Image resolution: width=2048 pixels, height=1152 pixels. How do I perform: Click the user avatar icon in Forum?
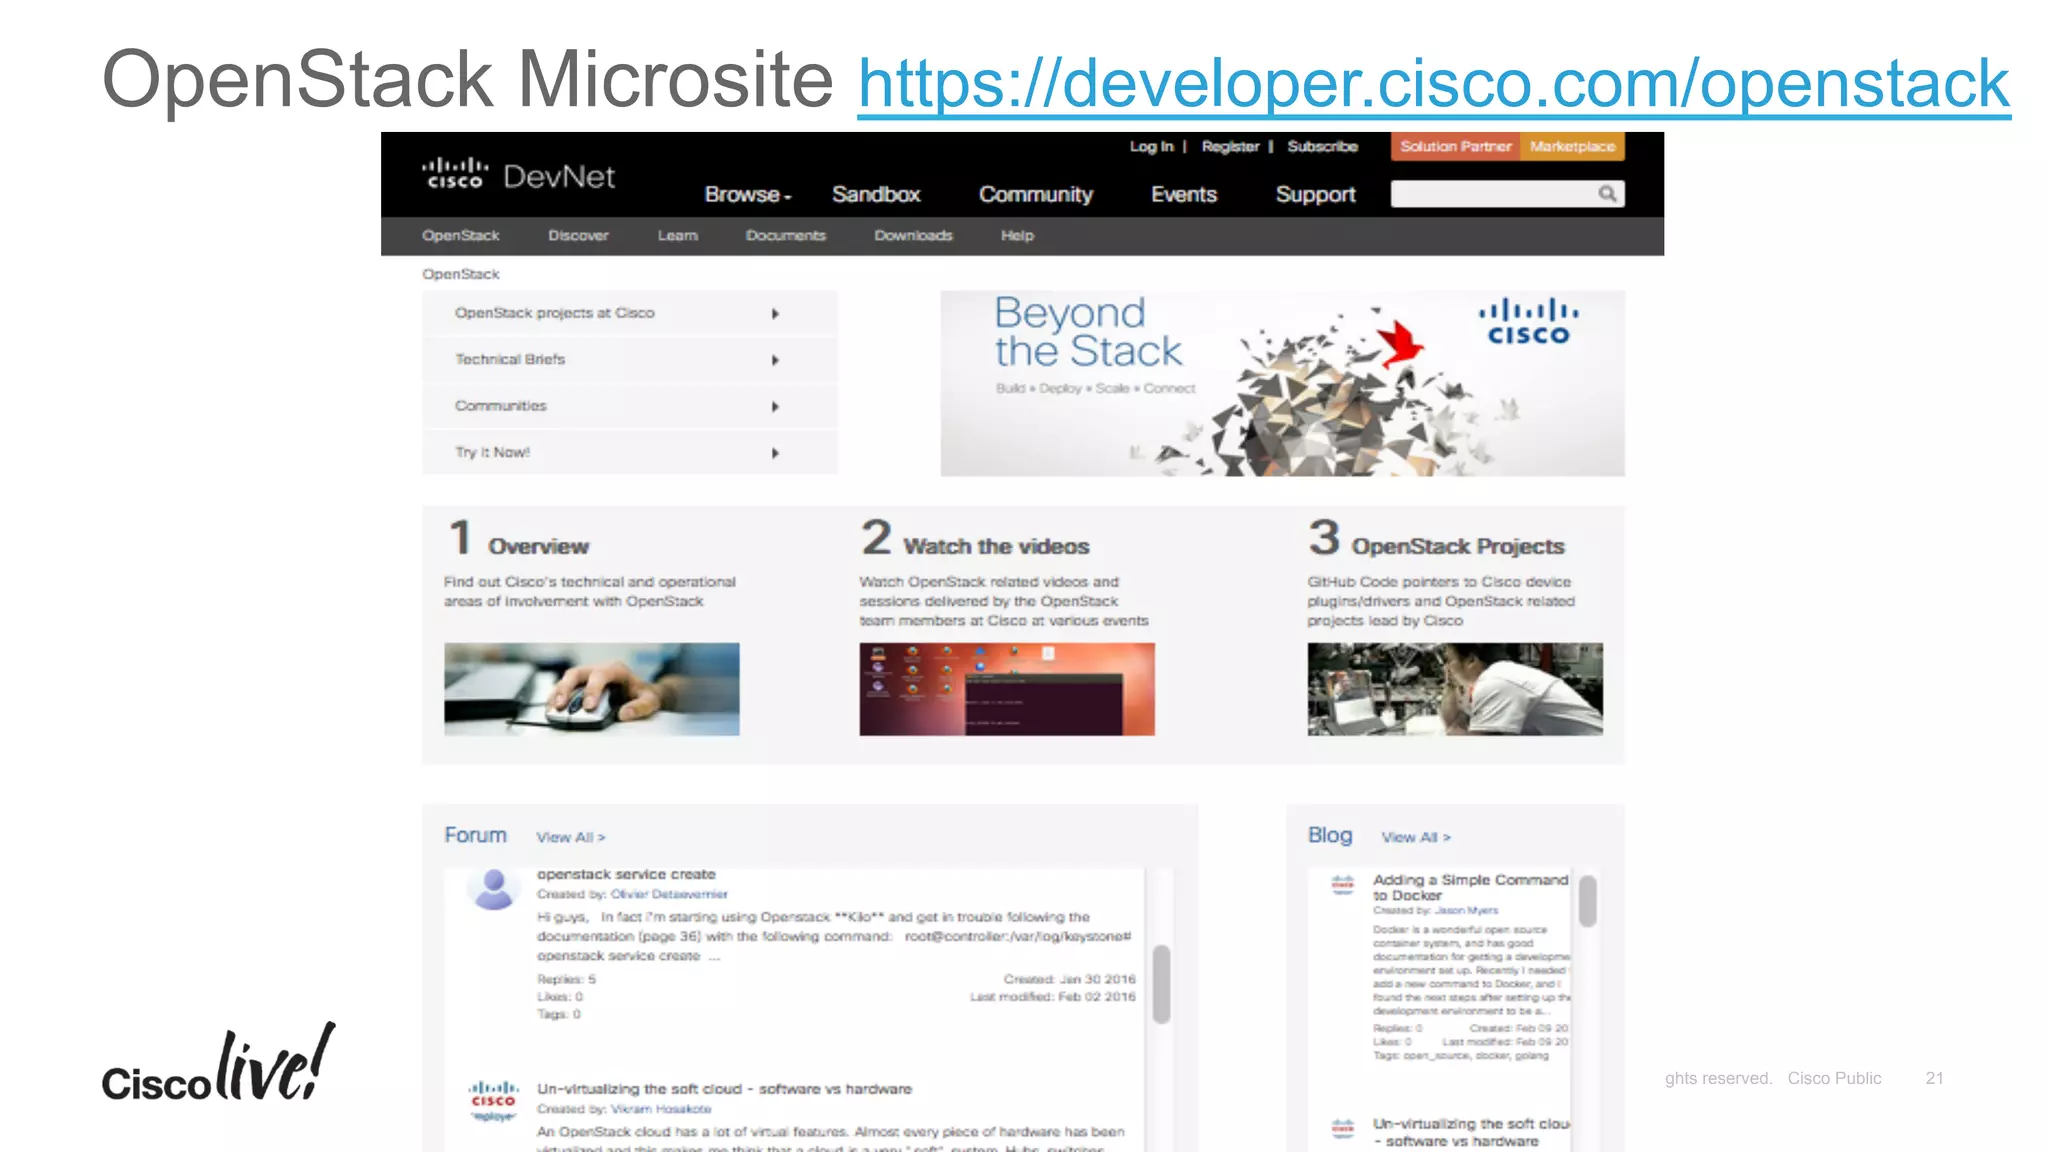[493, 888]
